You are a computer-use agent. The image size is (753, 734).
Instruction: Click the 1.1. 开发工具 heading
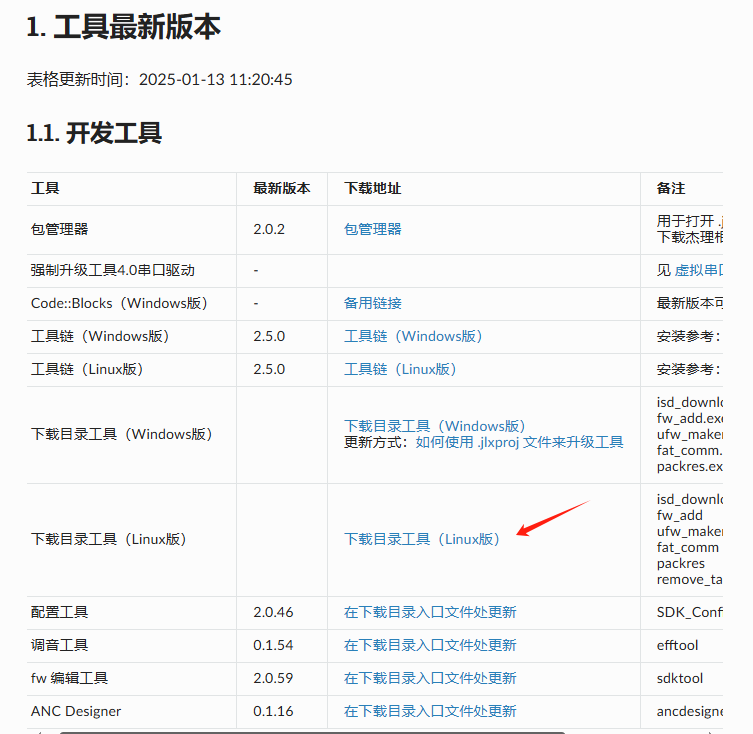[x=94, y=133]
